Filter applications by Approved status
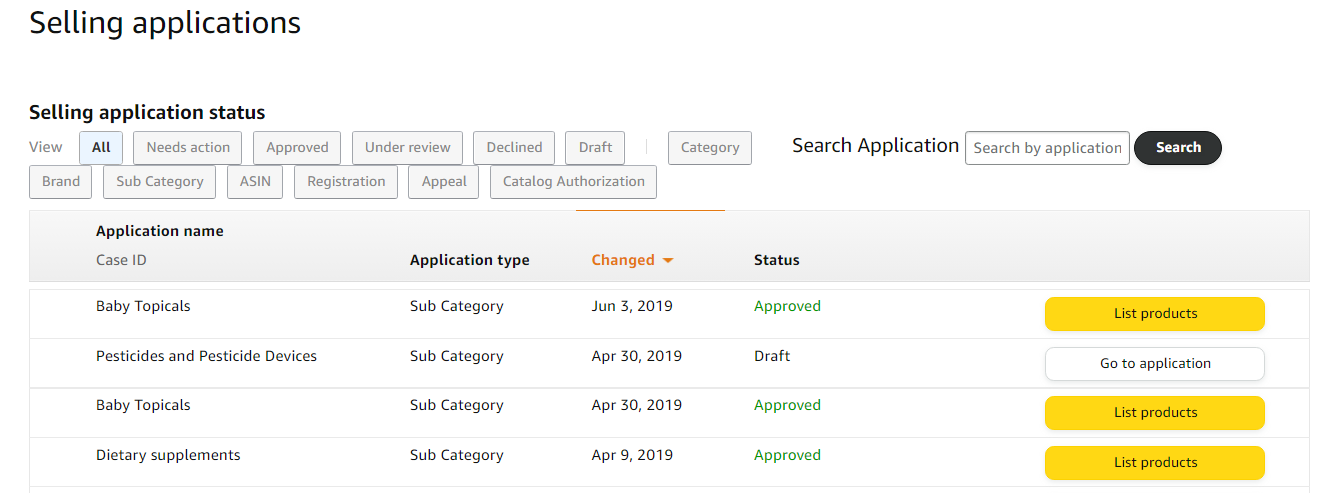The image size is (1333, 493). (297, 148)
